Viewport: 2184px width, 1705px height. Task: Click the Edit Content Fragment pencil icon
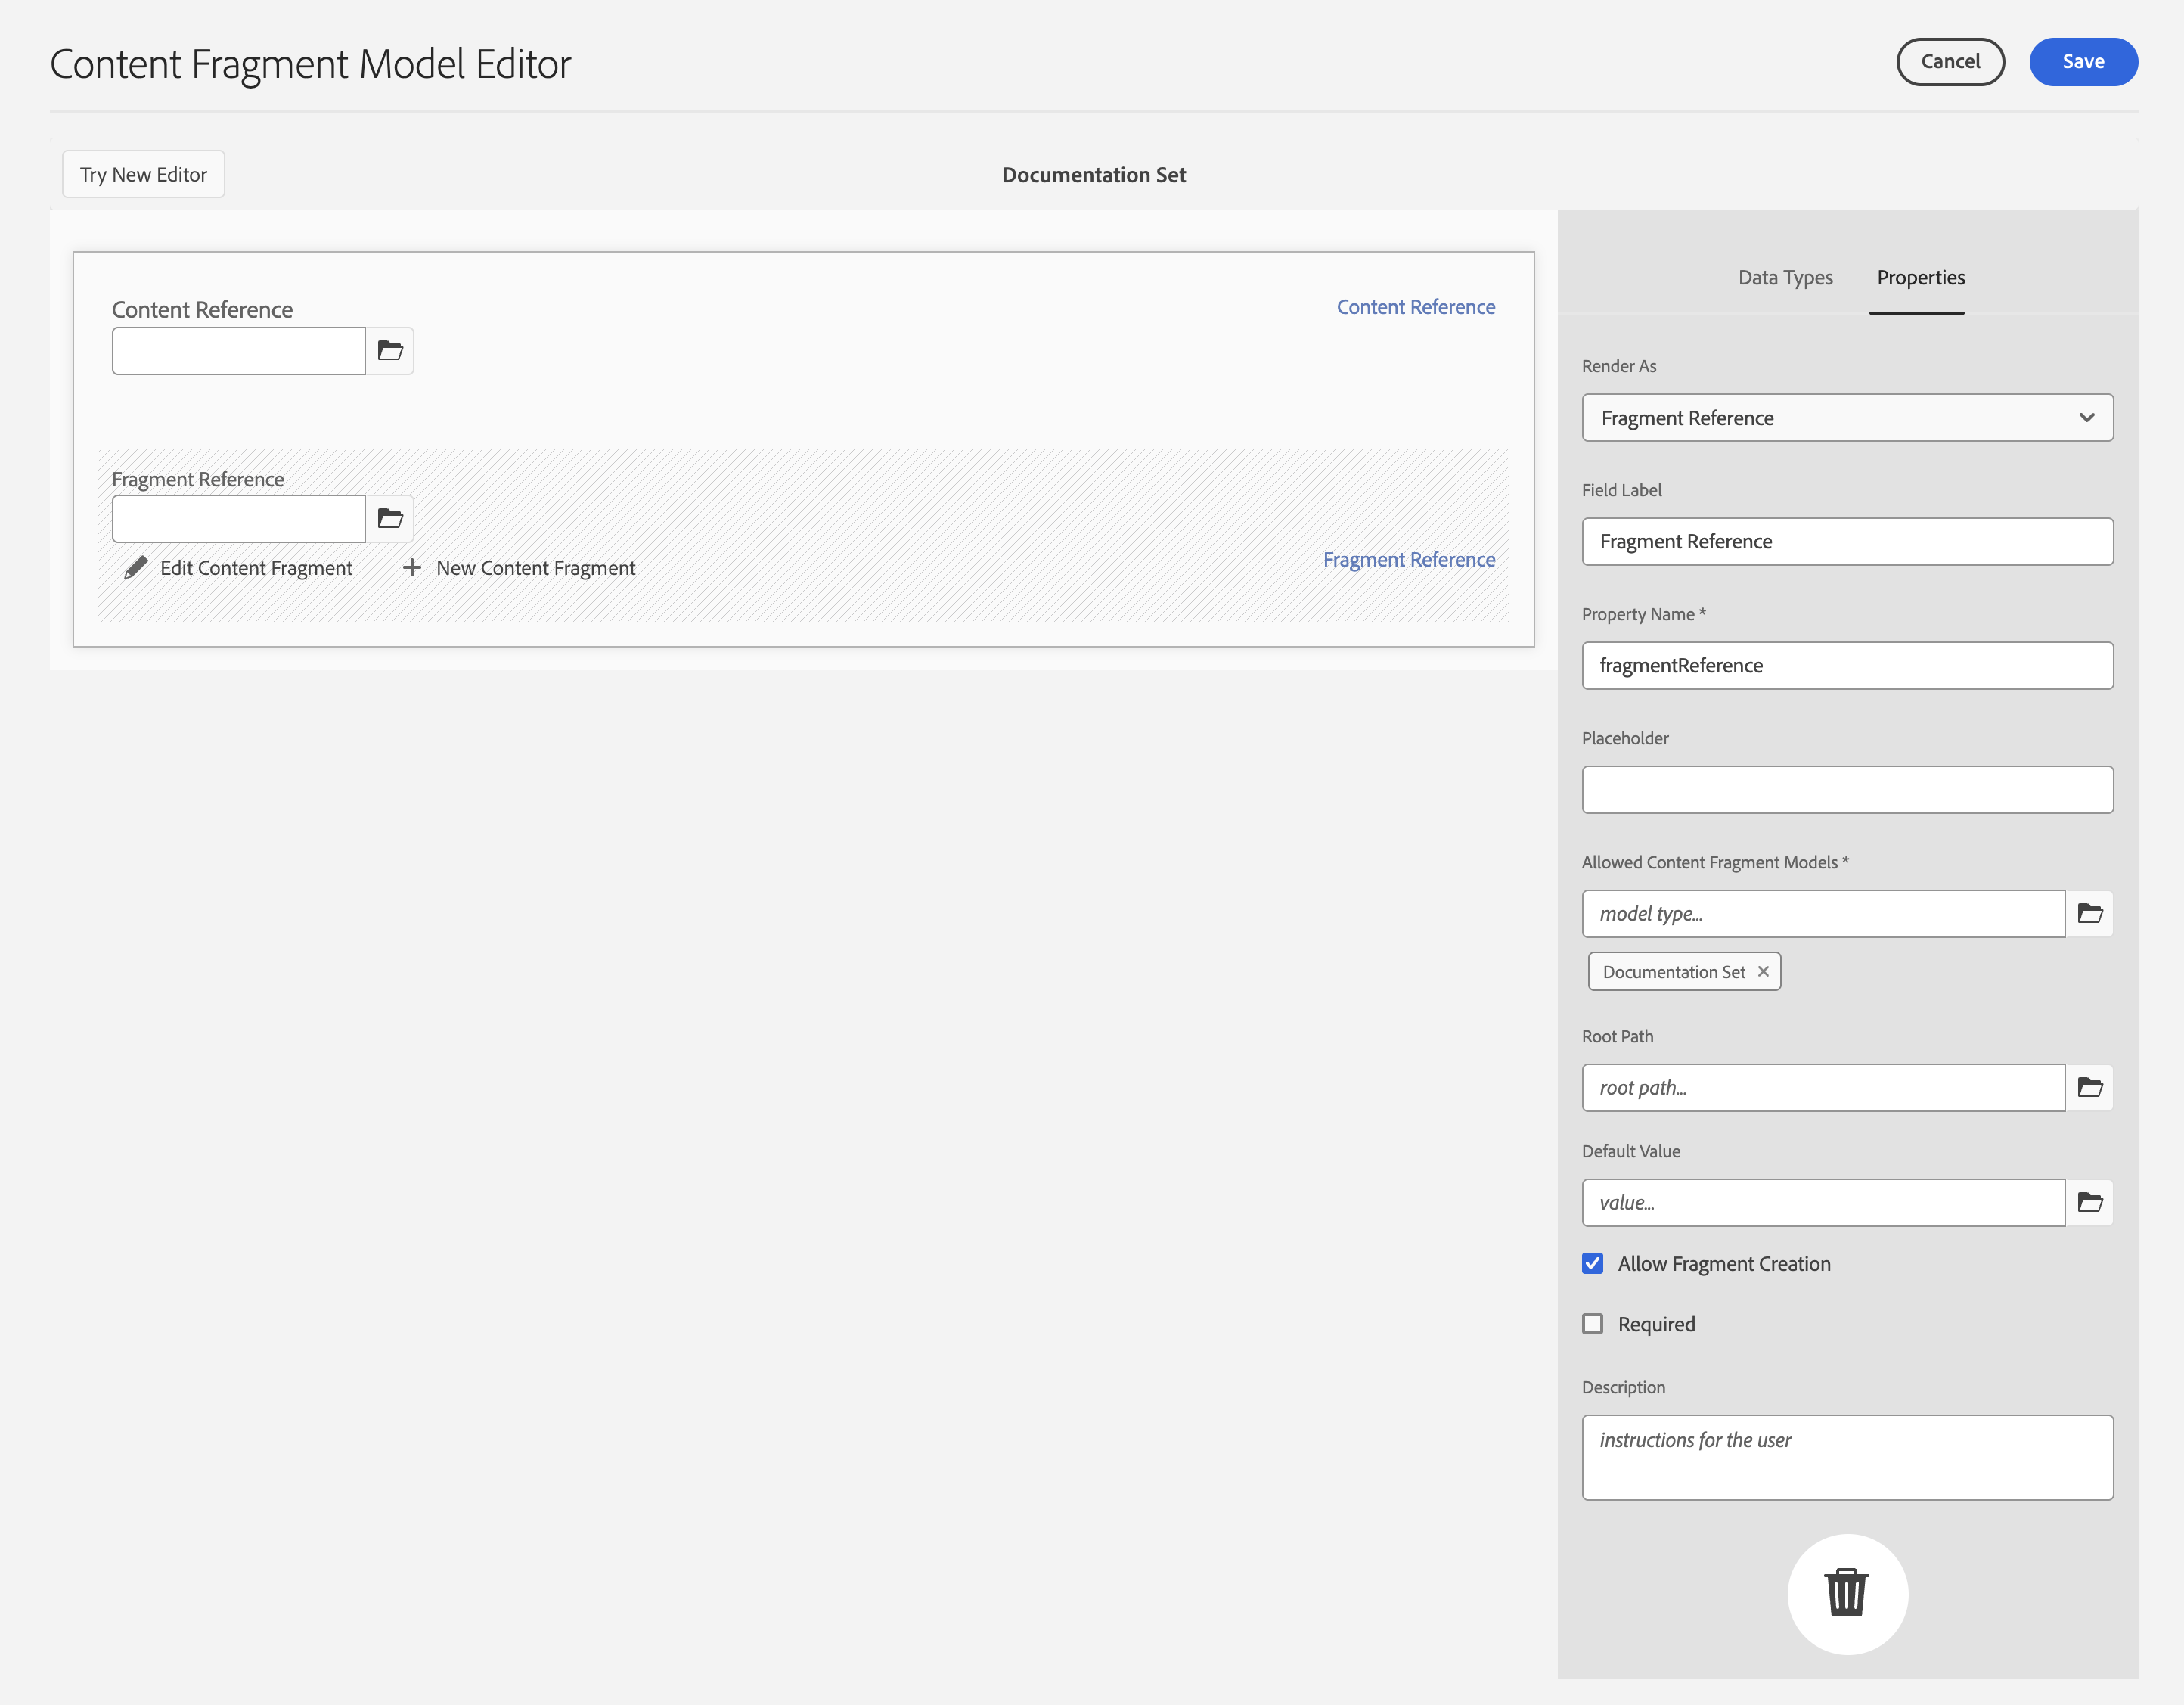[x=136, y=568]
